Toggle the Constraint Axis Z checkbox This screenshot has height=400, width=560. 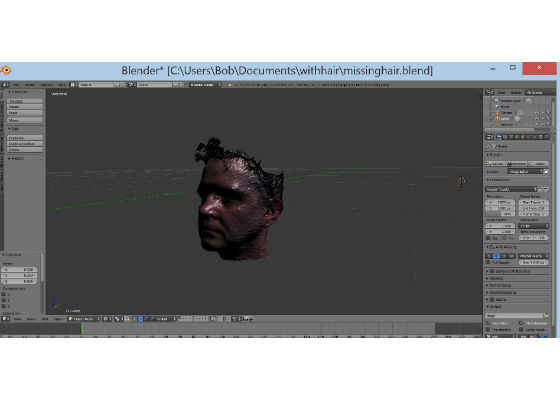coord(4,306)
